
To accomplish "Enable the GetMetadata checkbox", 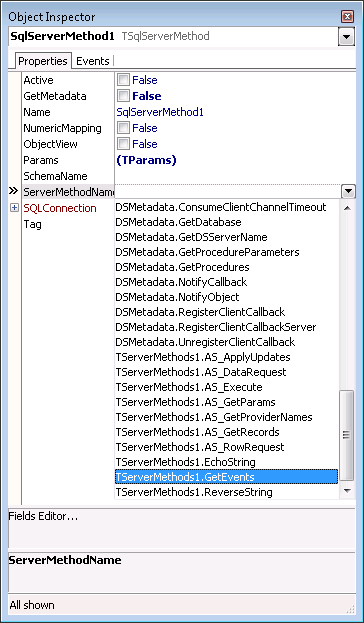I will (124, 96).
